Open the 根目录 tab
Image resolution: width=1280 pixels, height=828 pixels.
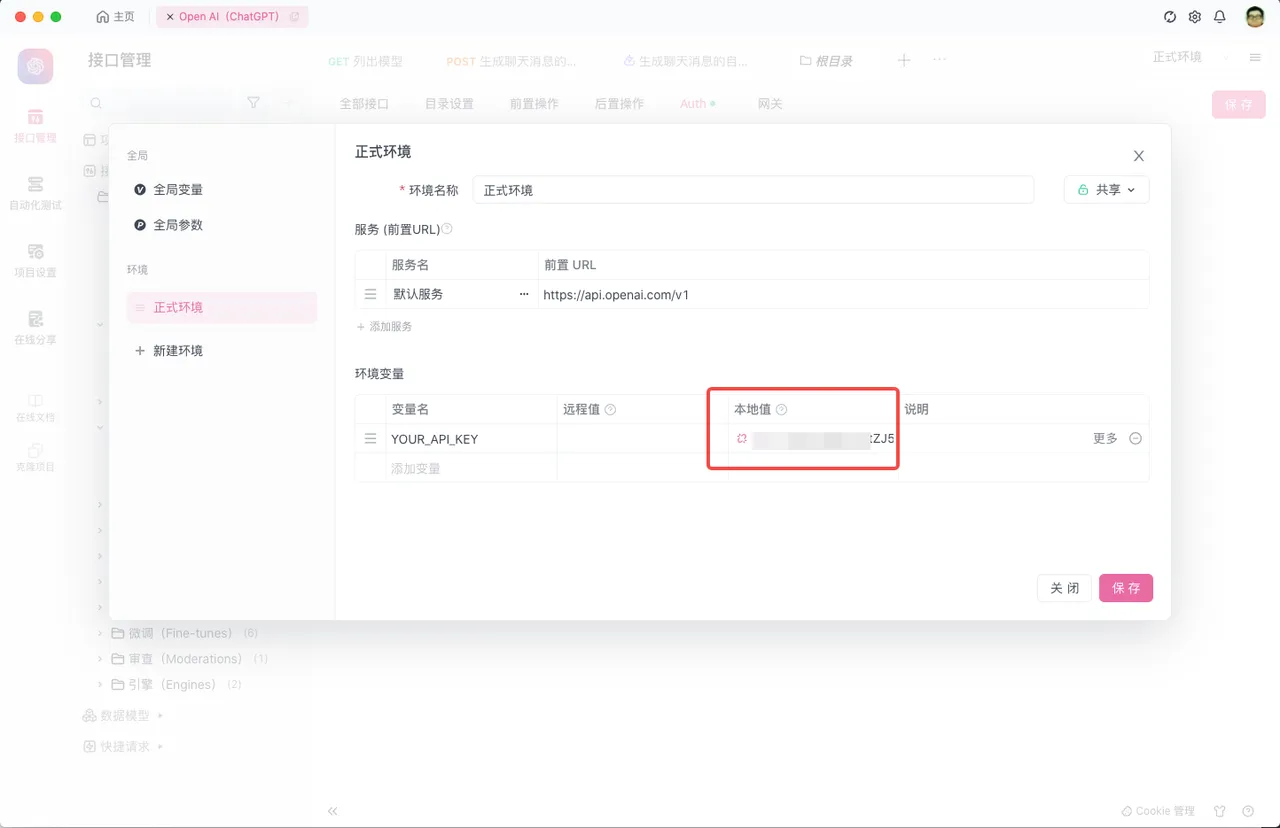826,61
